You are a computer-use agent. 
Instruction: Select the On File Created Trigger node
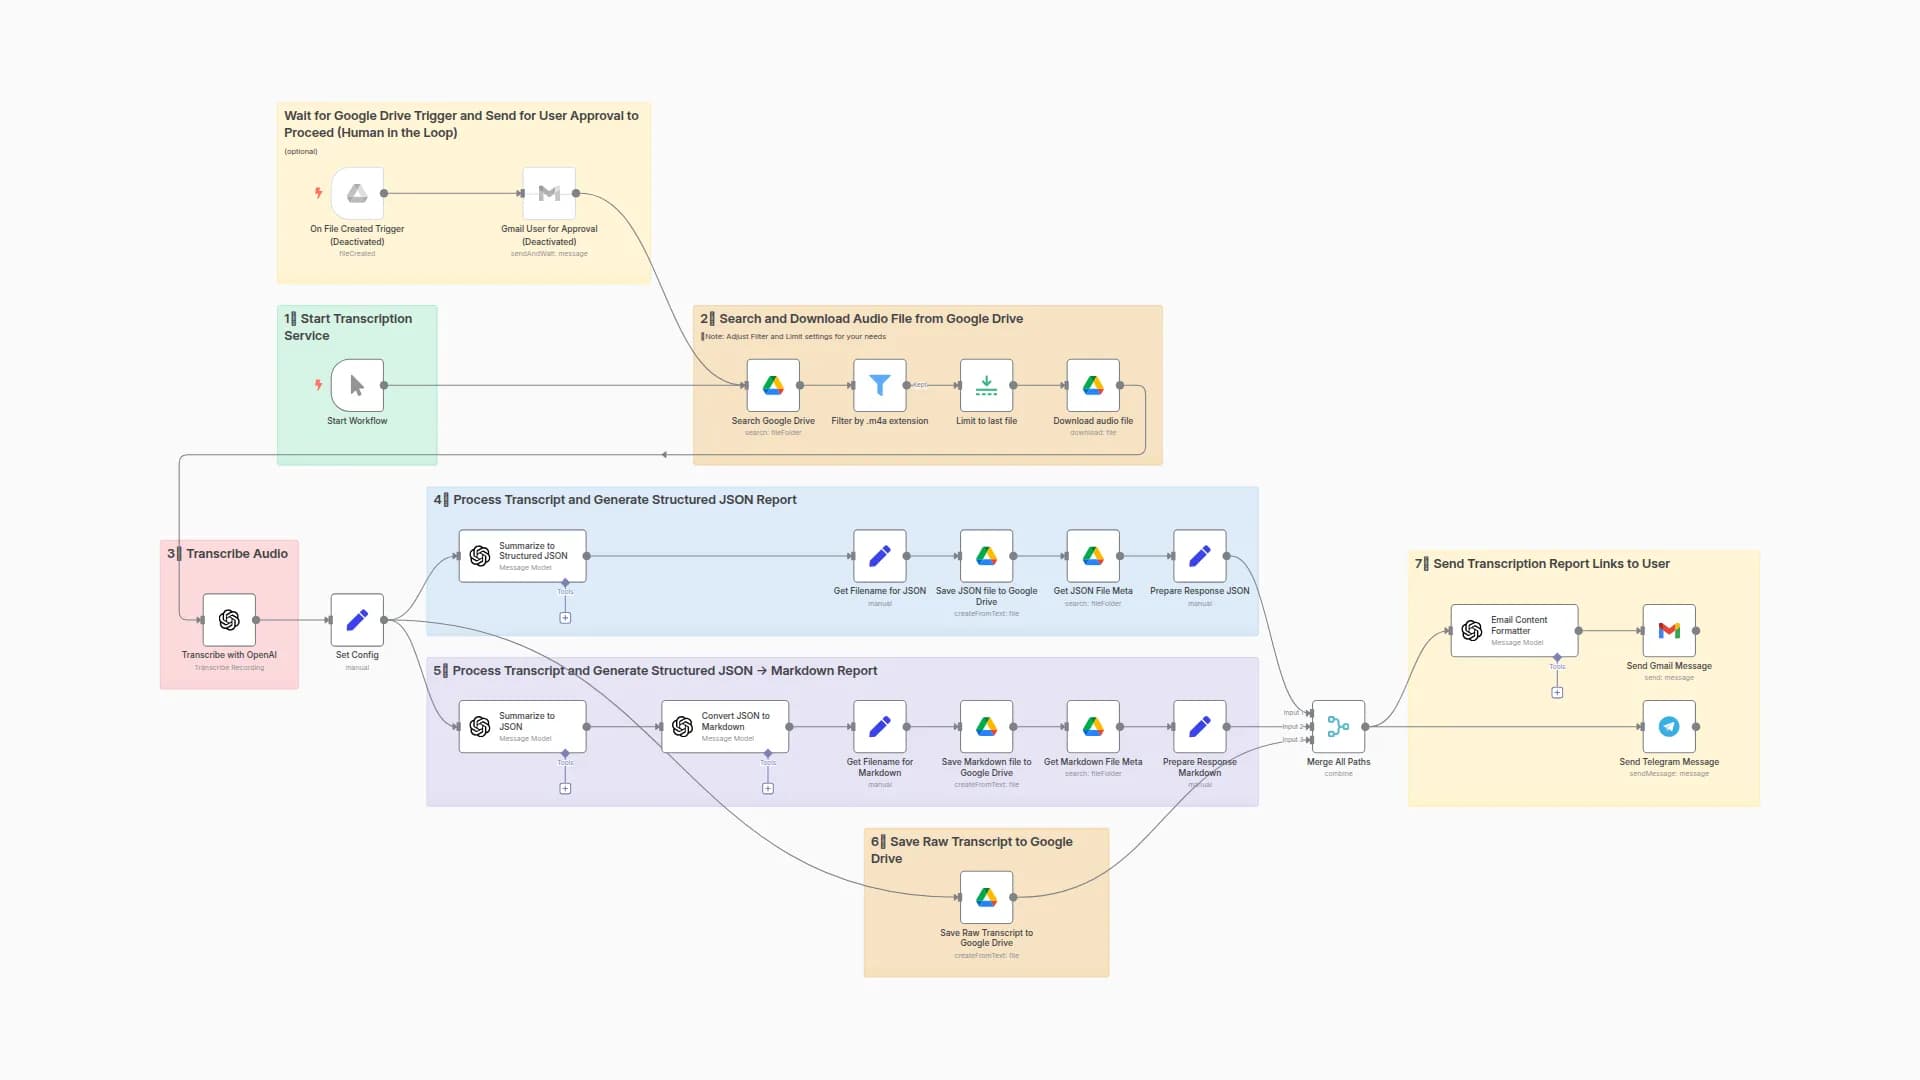[357, 193]
